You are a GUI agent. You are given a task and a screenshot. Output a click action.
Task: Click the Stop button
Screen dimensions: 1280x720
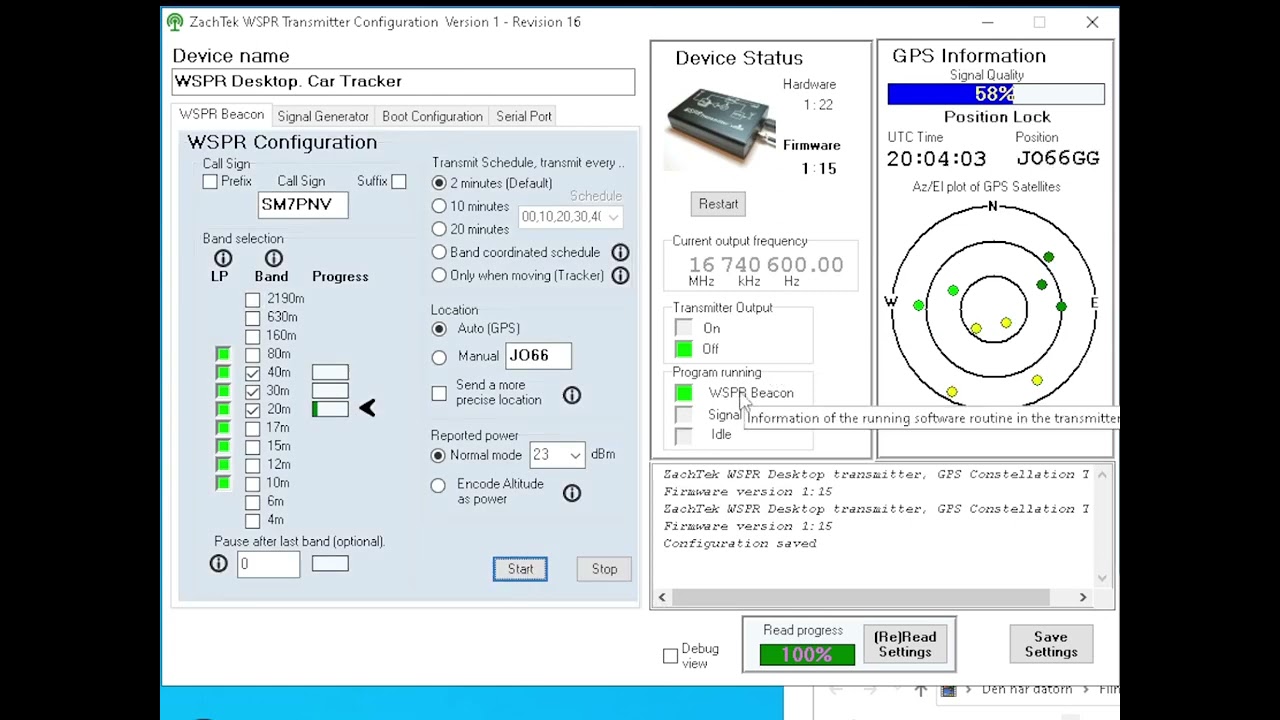[604, 569]
